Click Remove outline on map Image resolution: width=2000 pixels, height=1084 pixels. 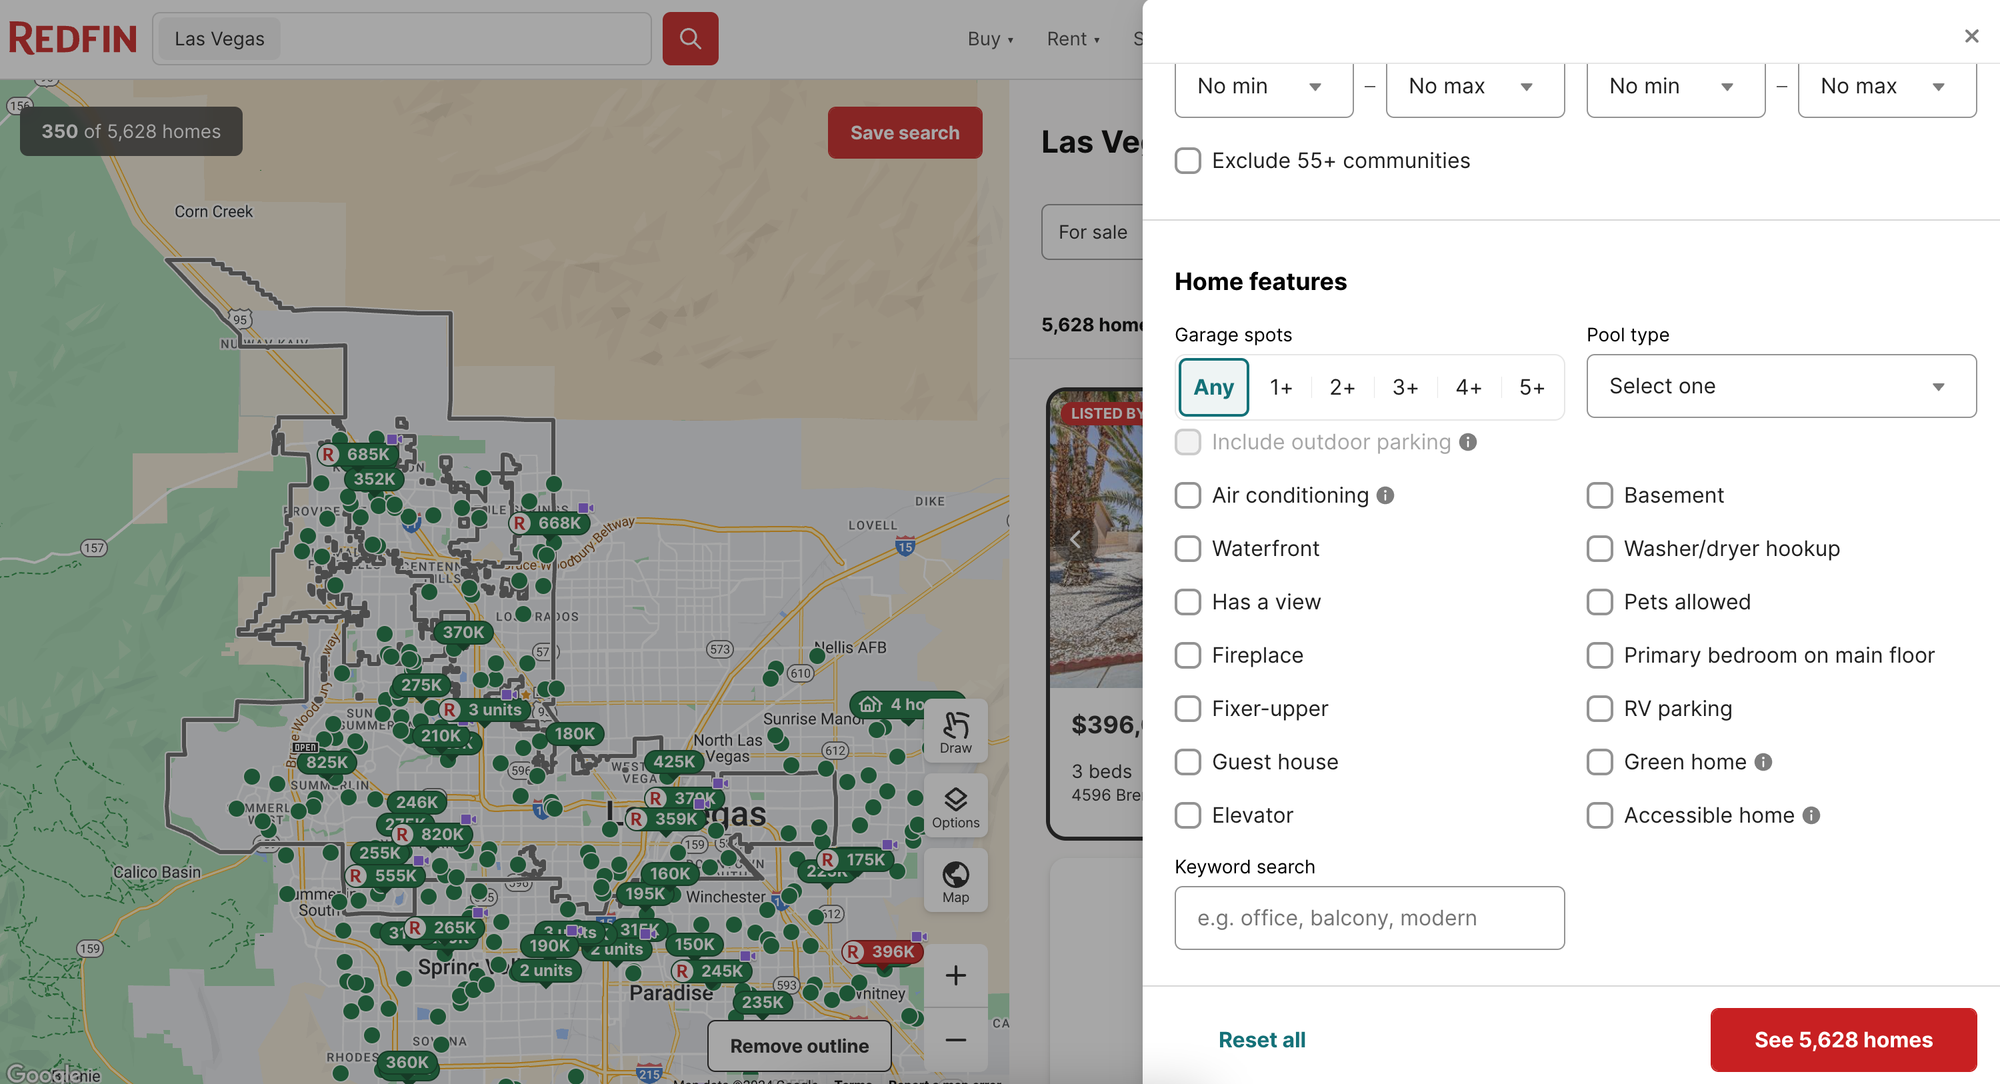pyautogui.click(x=799, y=1046)
